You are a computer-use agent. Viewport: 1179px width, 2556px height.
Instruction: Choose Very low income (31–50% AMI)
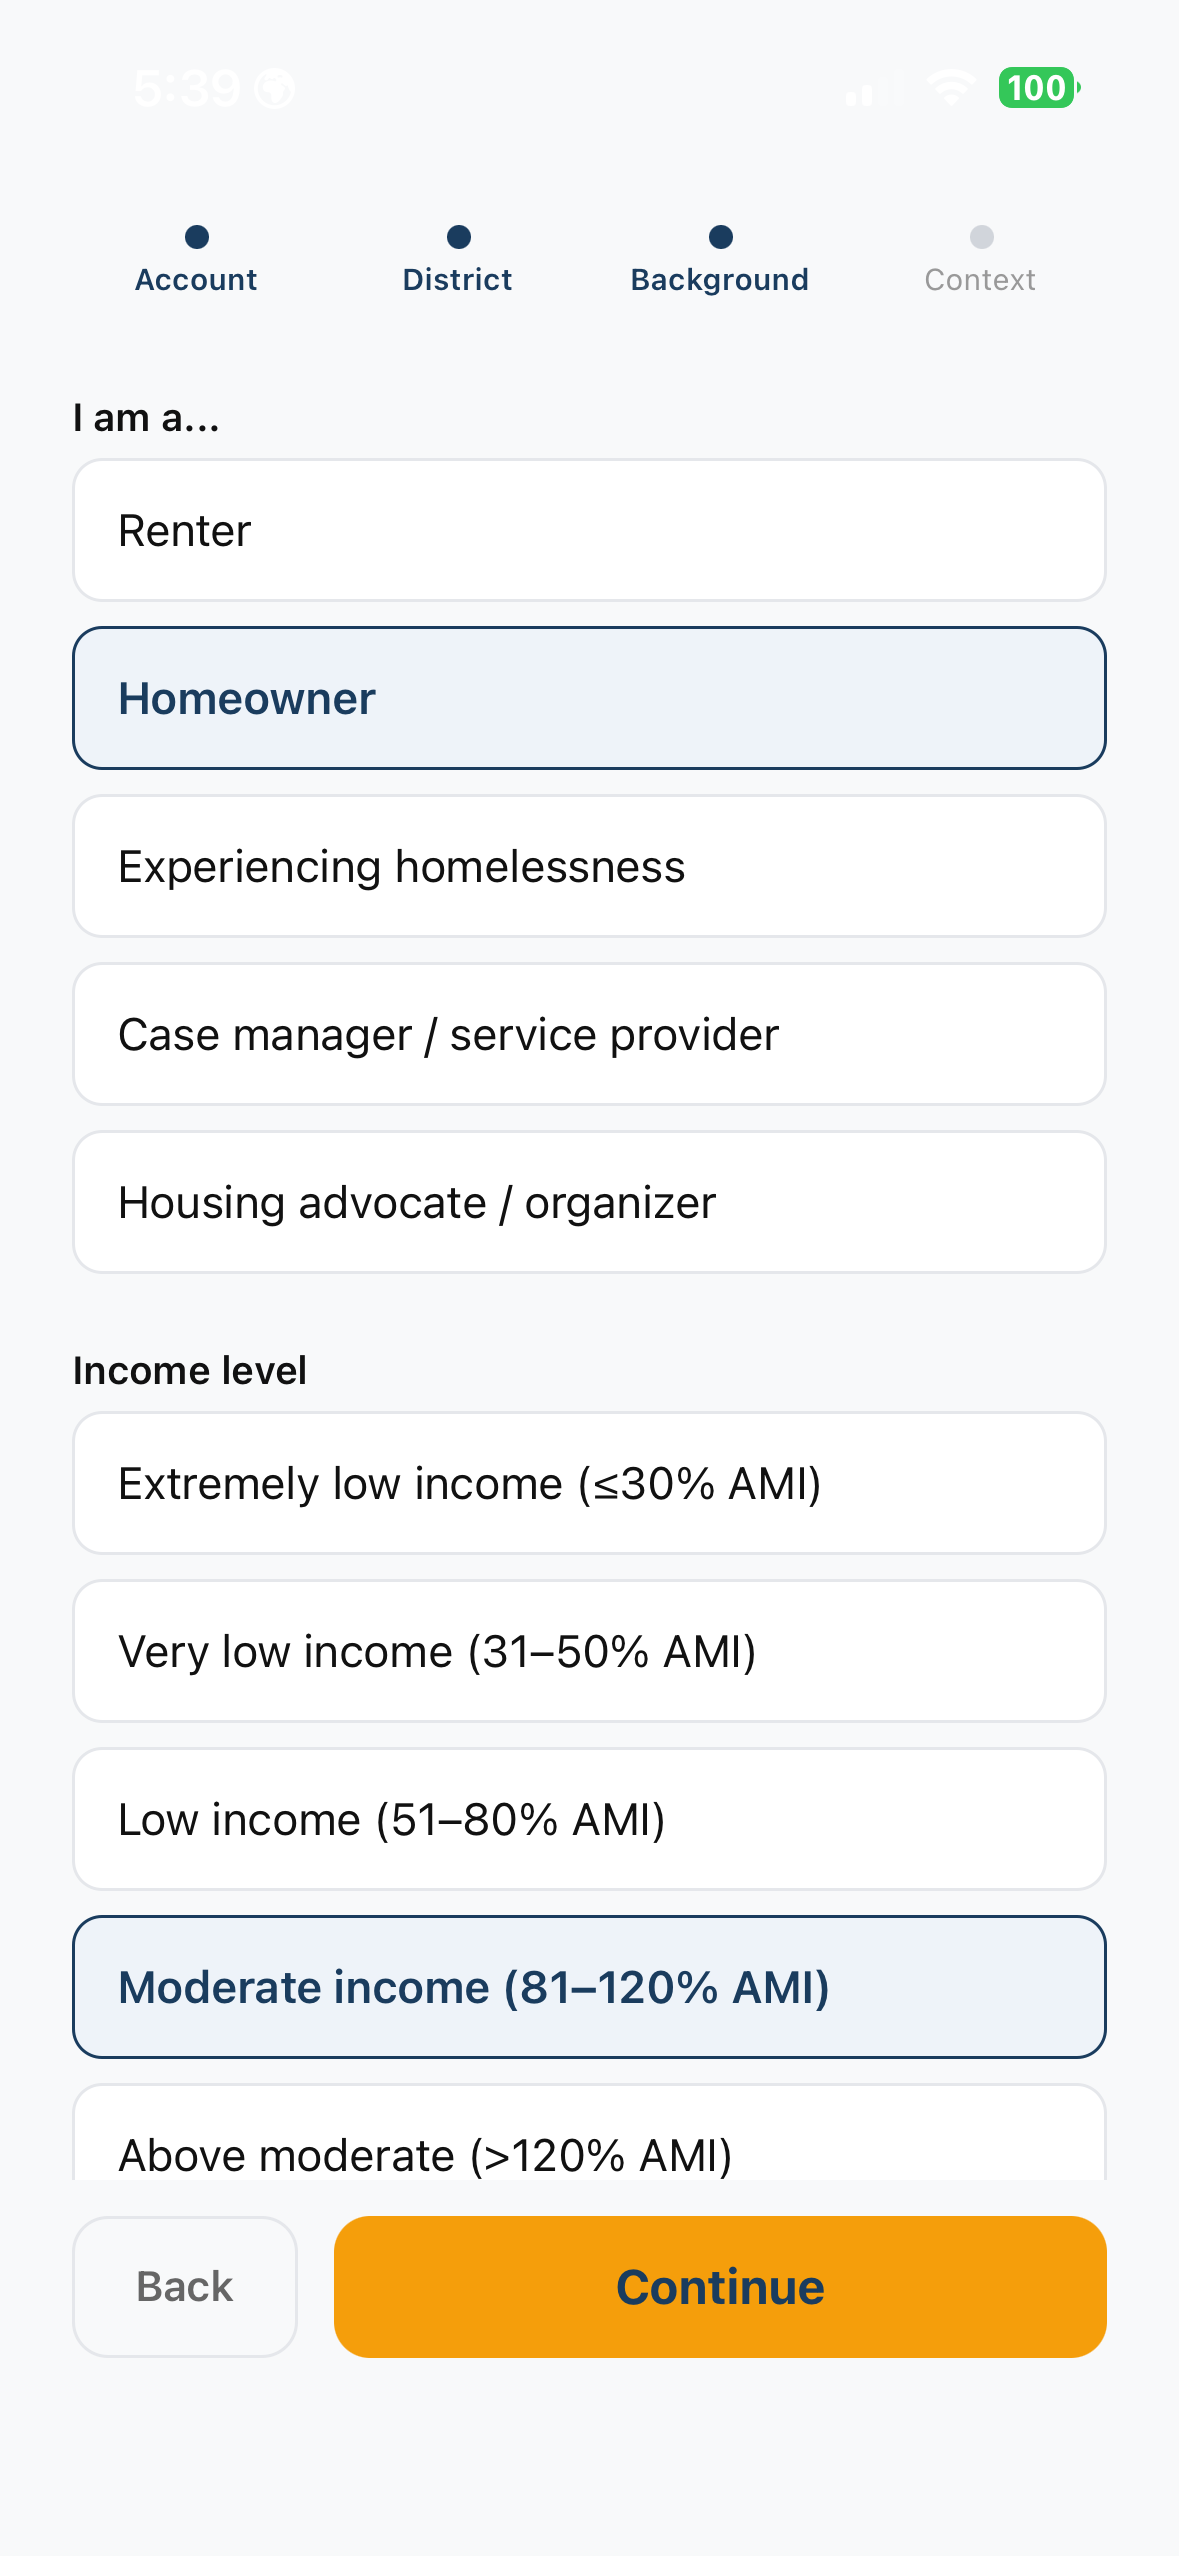(589, 1651)
